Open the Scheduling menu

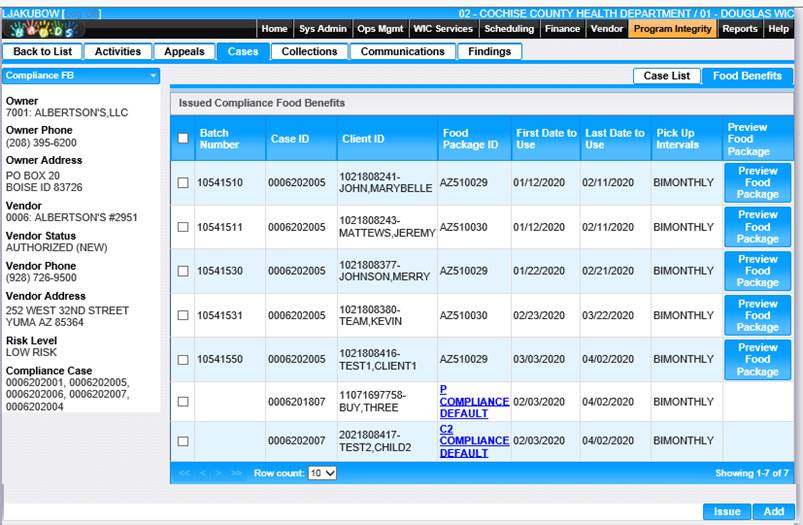click(x=509, y=29)
